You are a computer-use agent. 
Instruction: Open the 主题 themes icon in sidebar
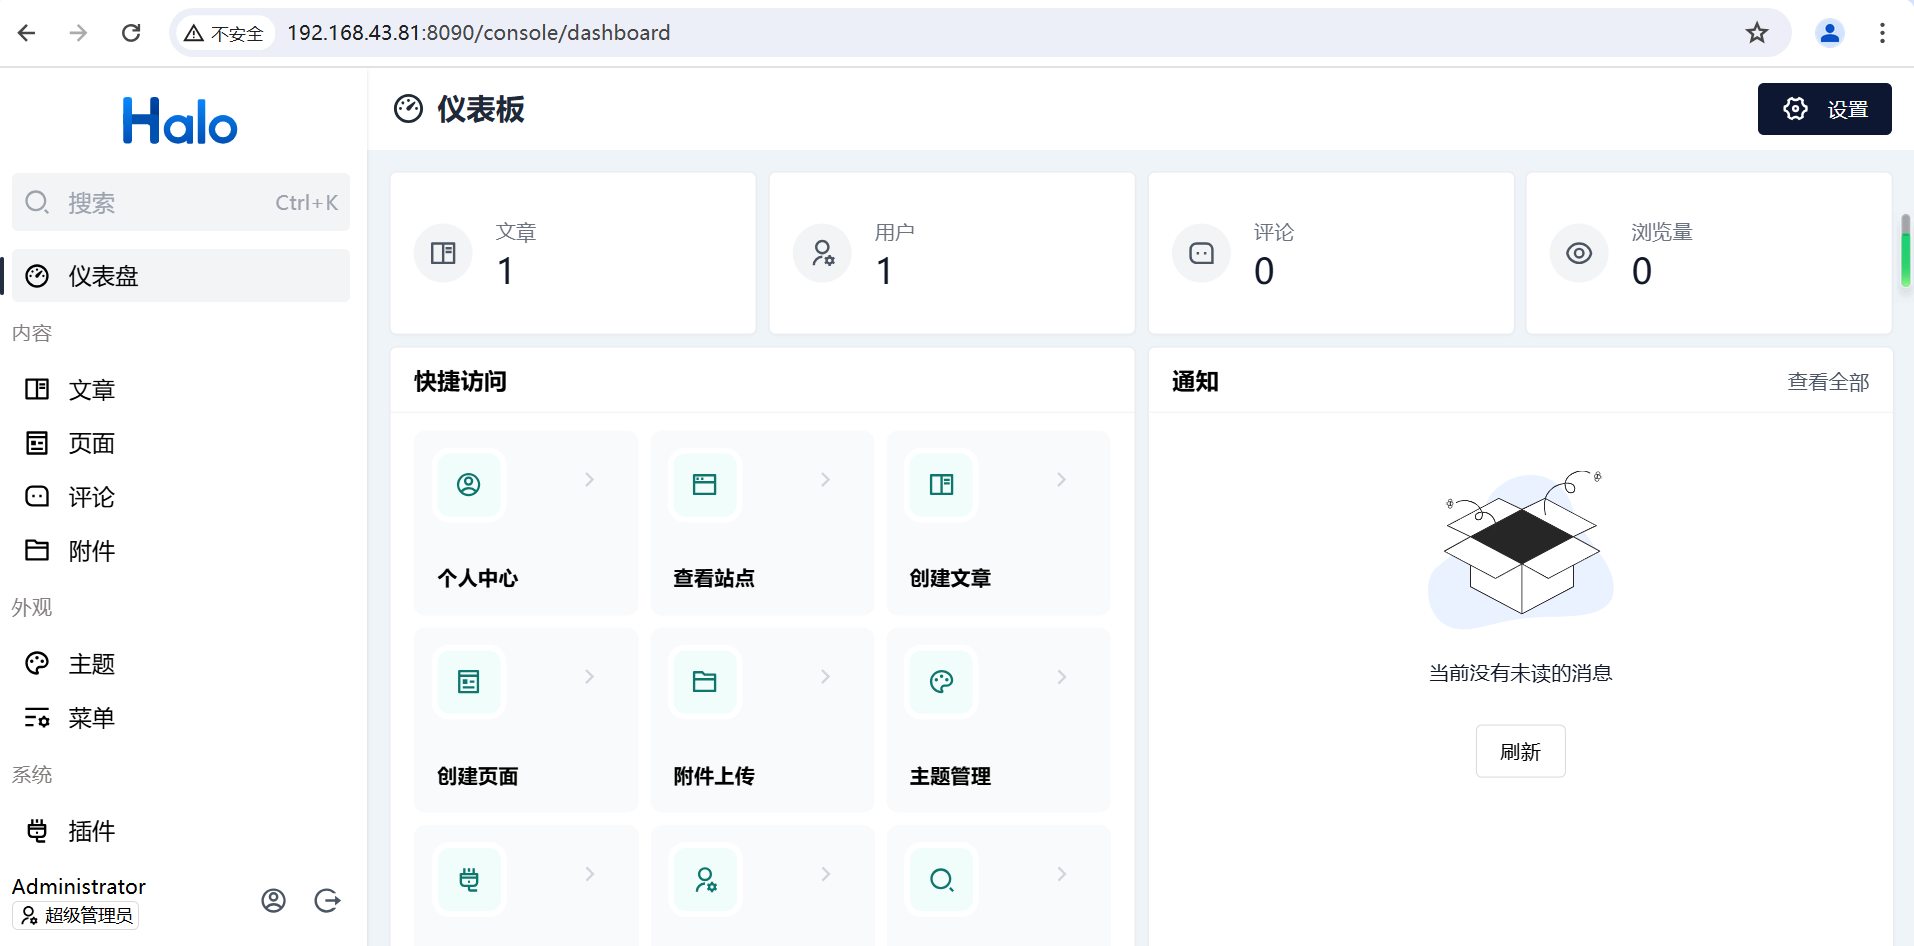click(x=37, y=663)
